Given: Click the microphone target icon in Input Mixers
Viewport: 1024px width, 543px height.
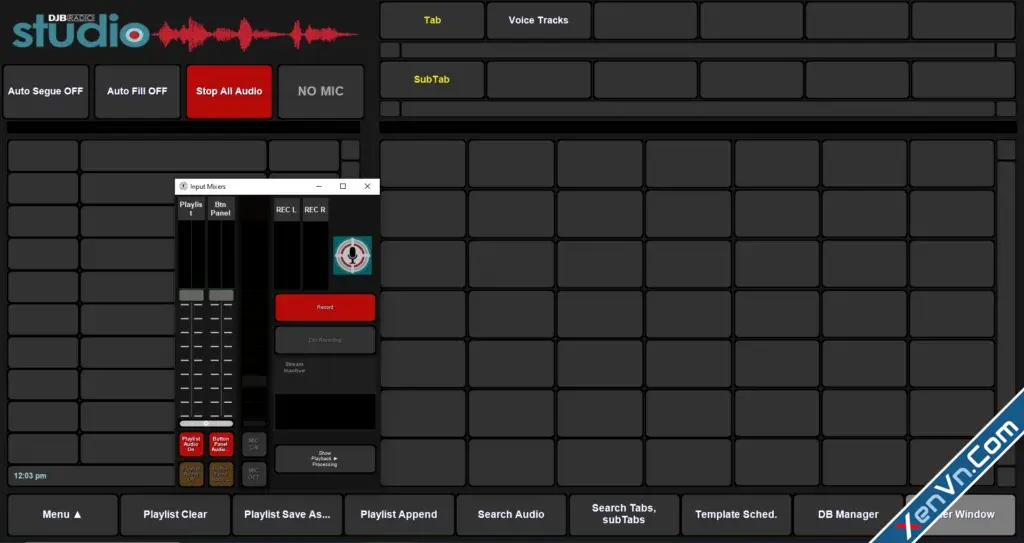Looking at the screenshot, I should (x=353, y=255).
